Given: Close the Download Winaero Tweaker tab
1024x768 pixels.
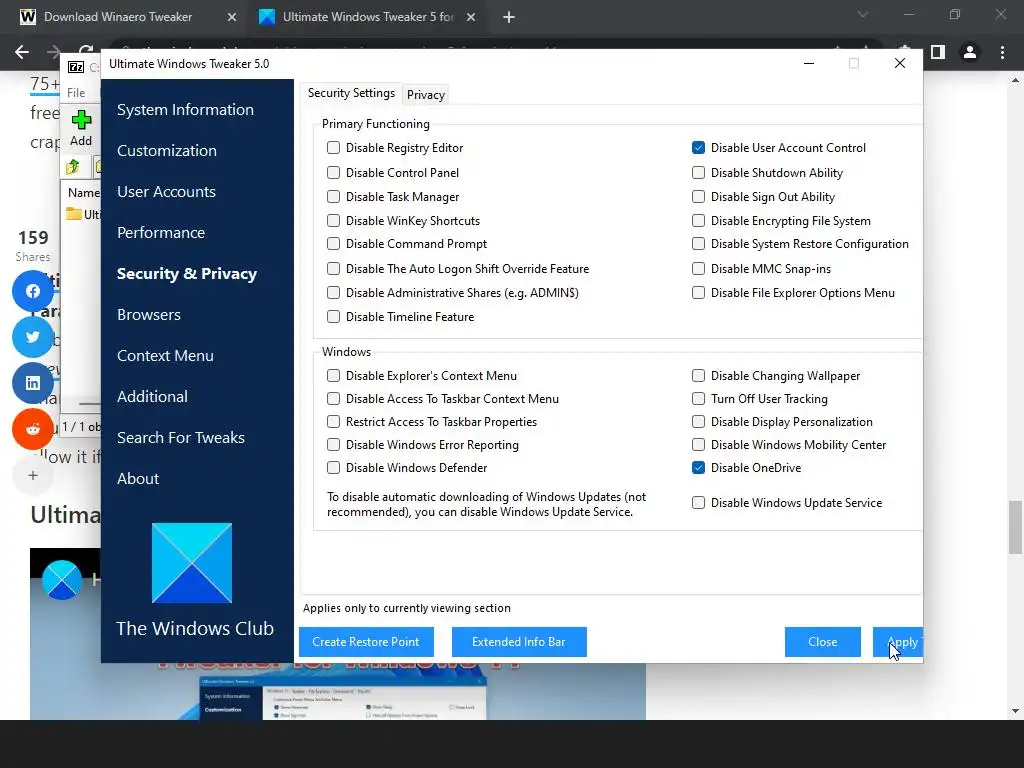Looking at the screenshot, I should [232, 17].
